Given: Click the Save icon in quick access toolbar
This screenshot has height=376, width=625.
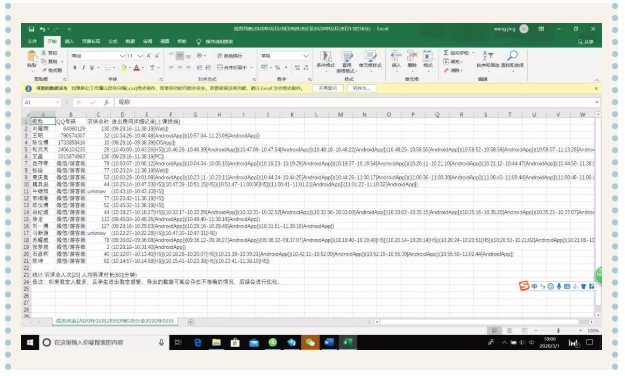Looking at the screenshot, I should (x=31, y=29).
